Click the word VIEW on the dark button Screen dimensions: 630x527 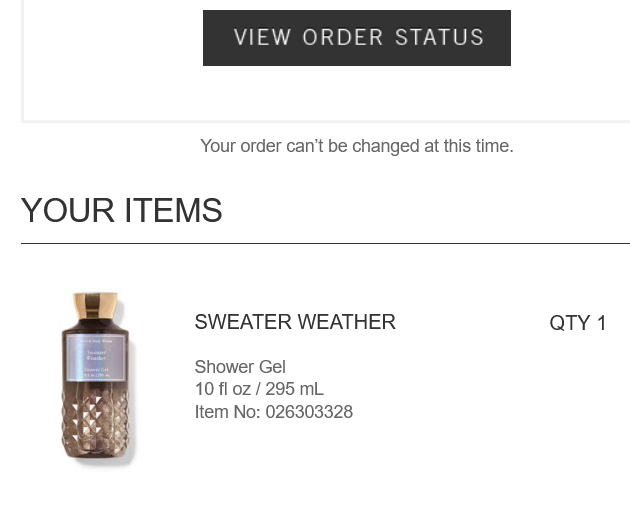(262, 38)
